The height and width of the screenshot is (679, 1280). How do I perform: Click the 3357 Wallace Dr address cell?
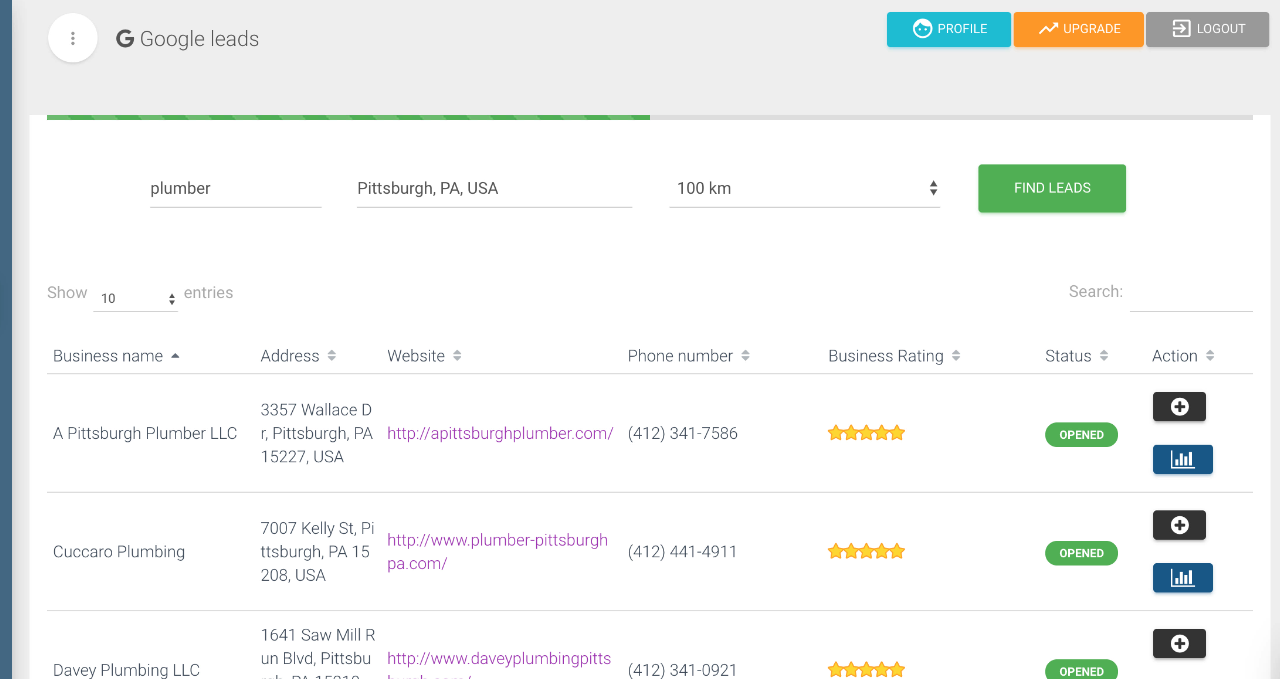317,433
